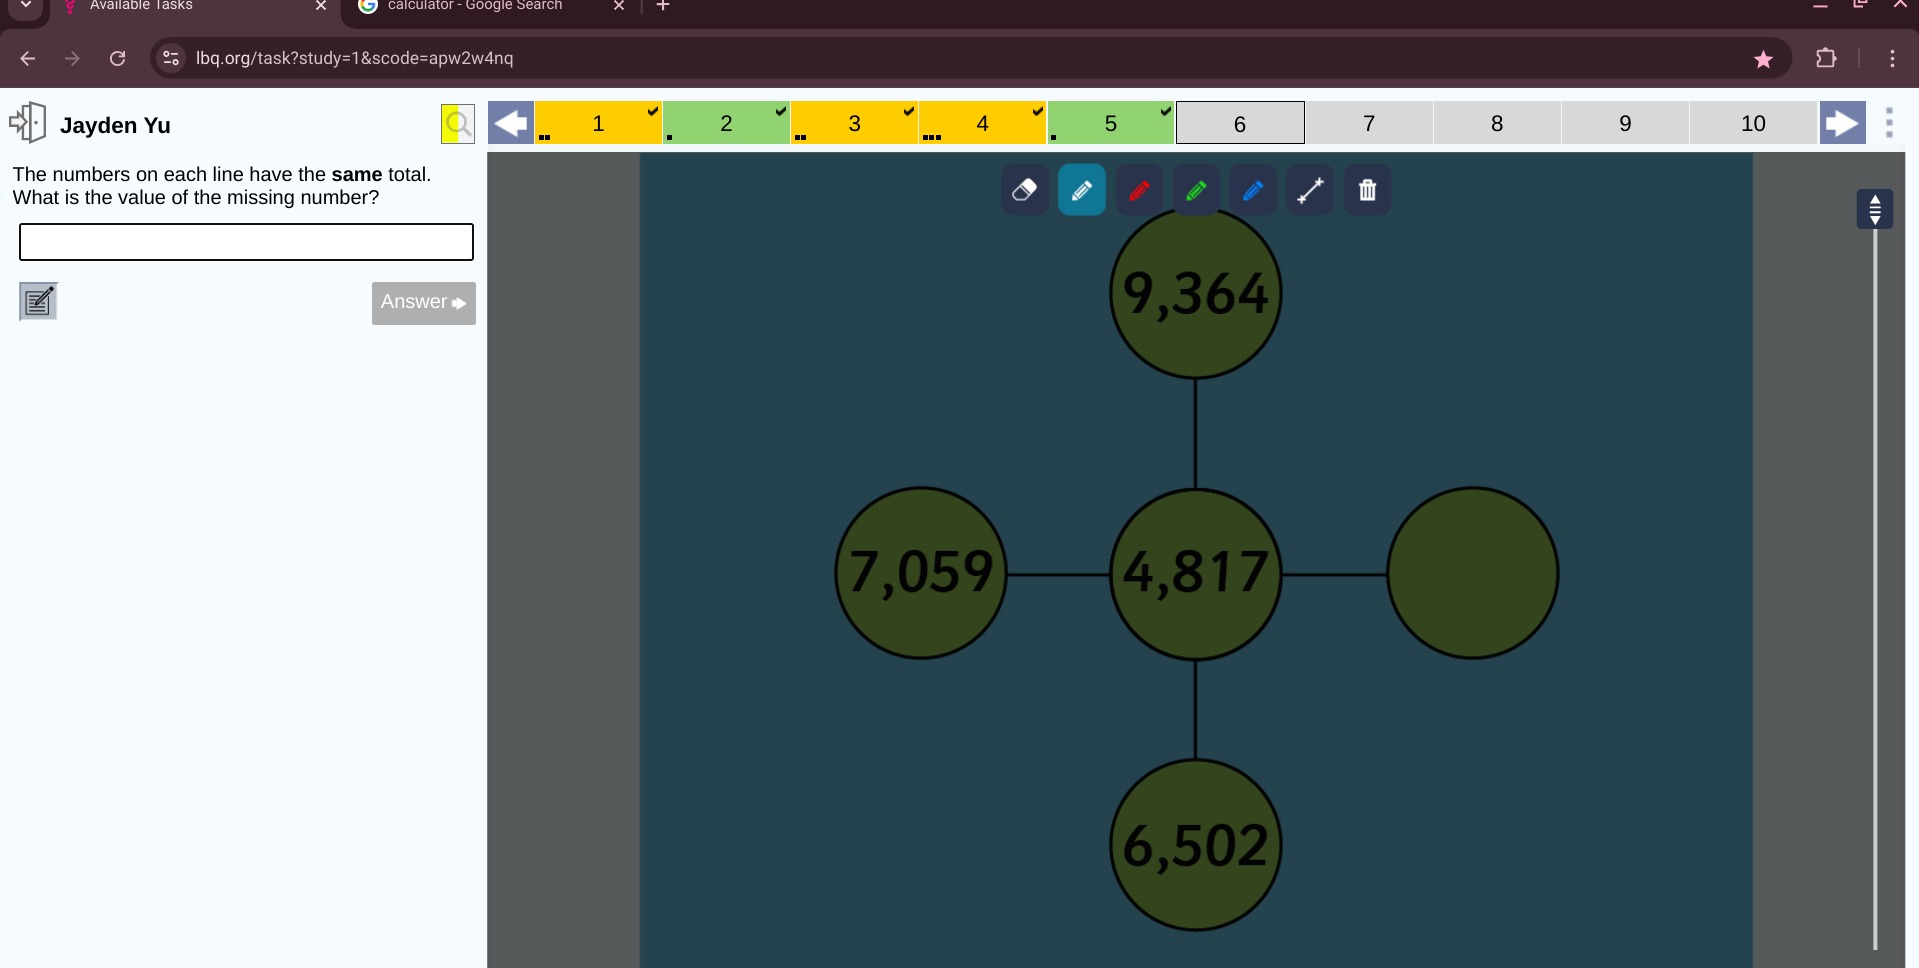Jump to question 7 tab
The height and width of the screenshot is (968, 1919).
1369,123
